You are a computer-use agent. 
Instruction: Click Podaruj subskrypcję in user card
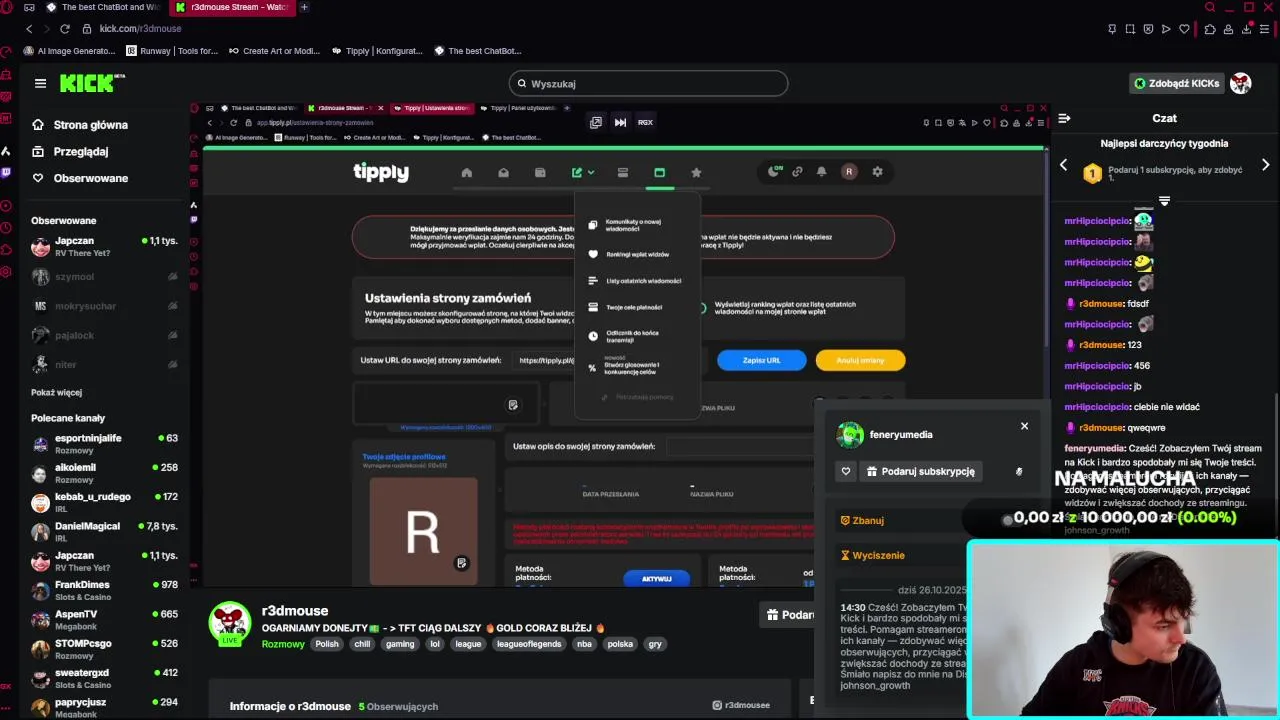920,471
